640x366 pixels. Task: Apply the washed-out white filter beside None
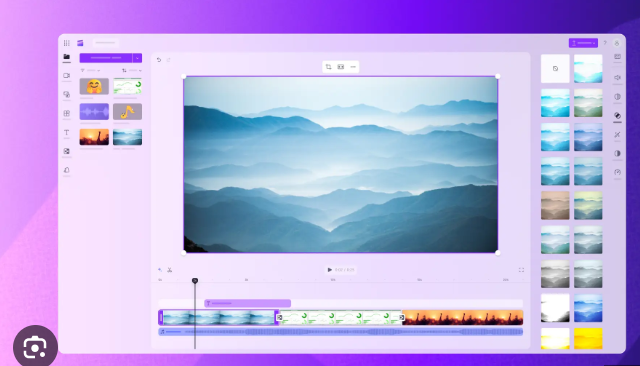tap(588, 69)
